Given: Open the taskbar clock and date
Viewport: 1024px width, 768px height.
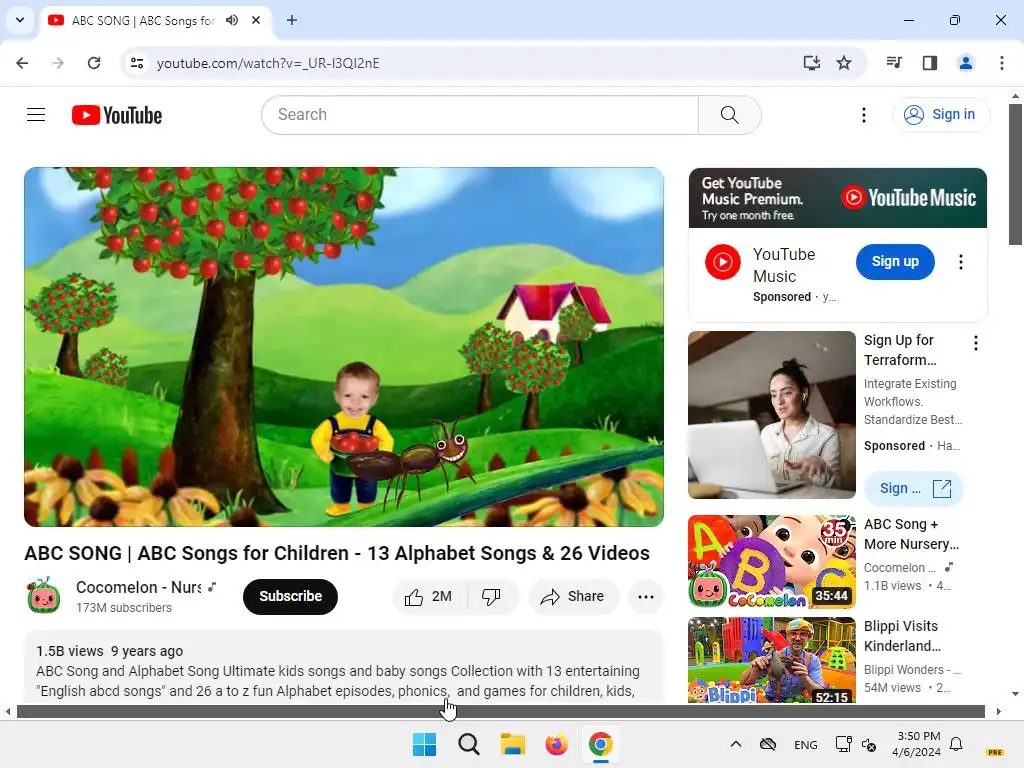Looking at the screenshot, I should (918, 744).
